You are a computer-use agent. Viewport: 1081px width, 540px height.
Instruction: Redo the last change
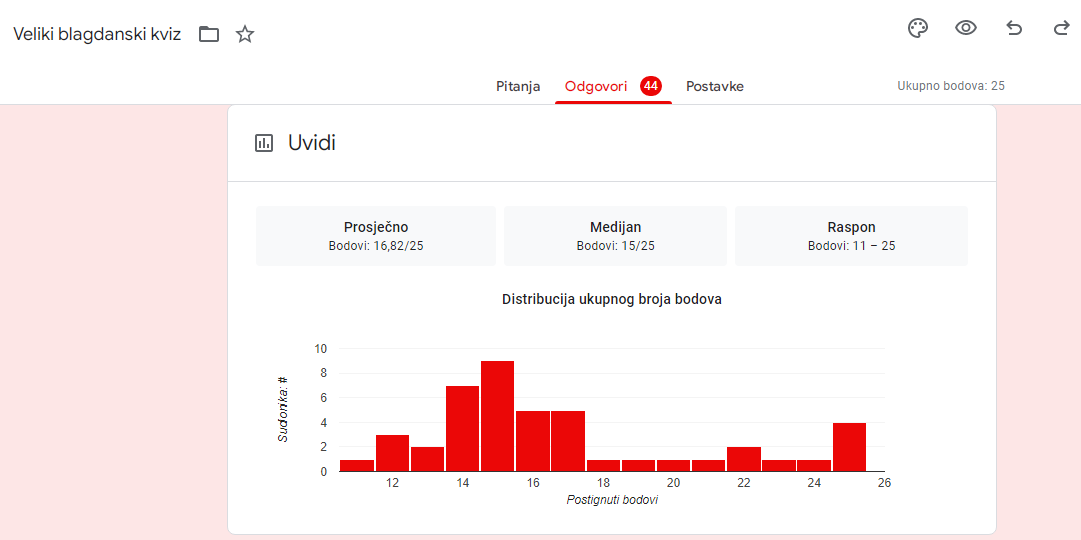[x=1062, y=28]
